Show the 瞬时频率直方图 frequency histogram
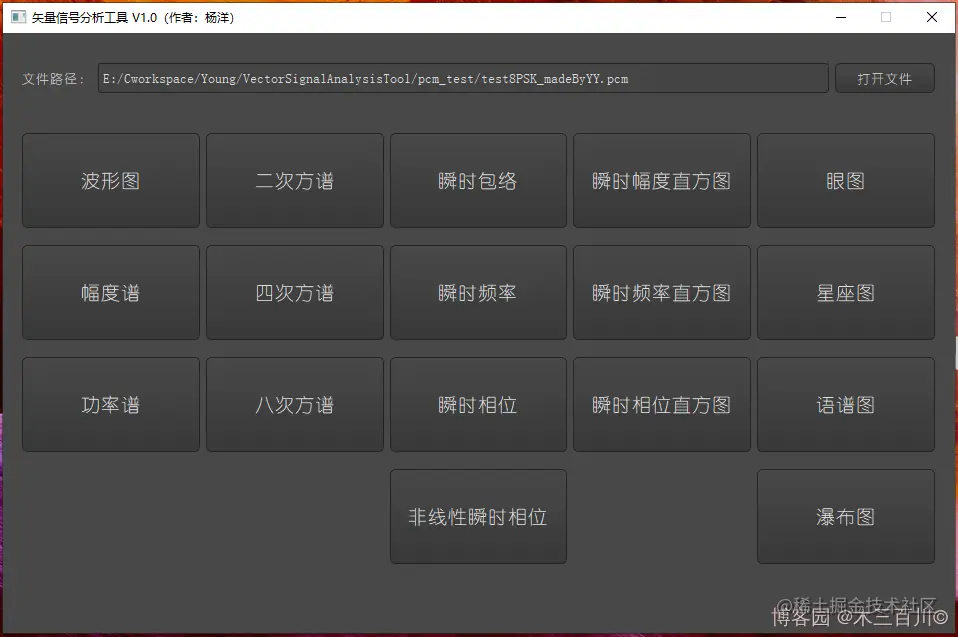Screen dimensions: 958x637 pyautogui.click(x=662, y=292)
